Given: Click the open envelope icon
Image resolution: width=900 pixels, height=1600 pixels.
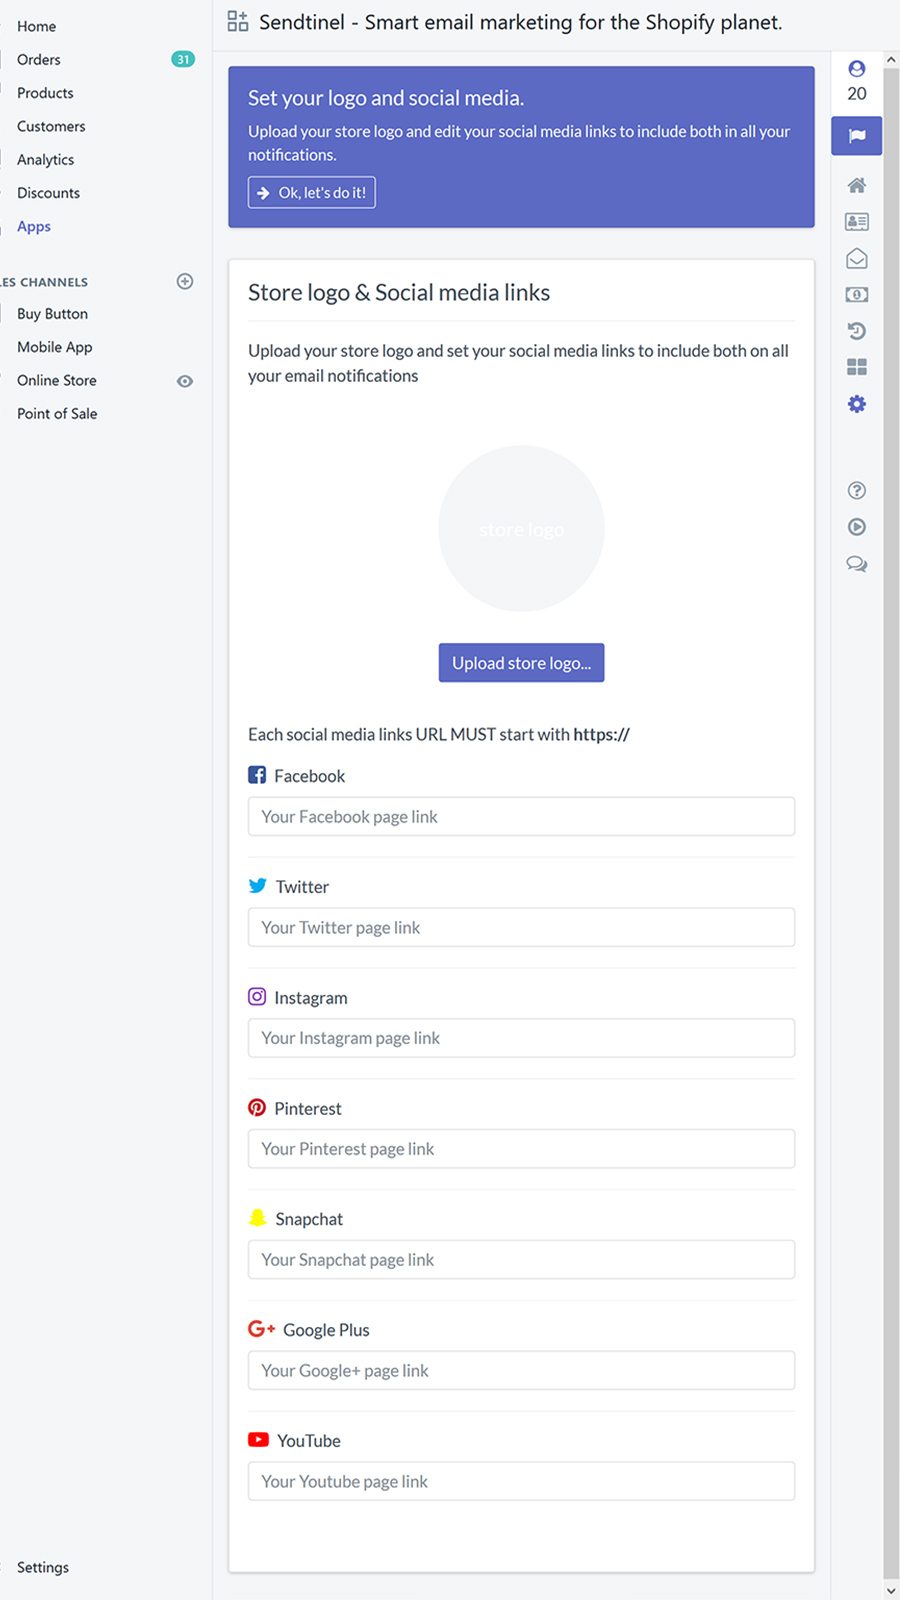Looking at the screenshot, I should click(857, 259).
